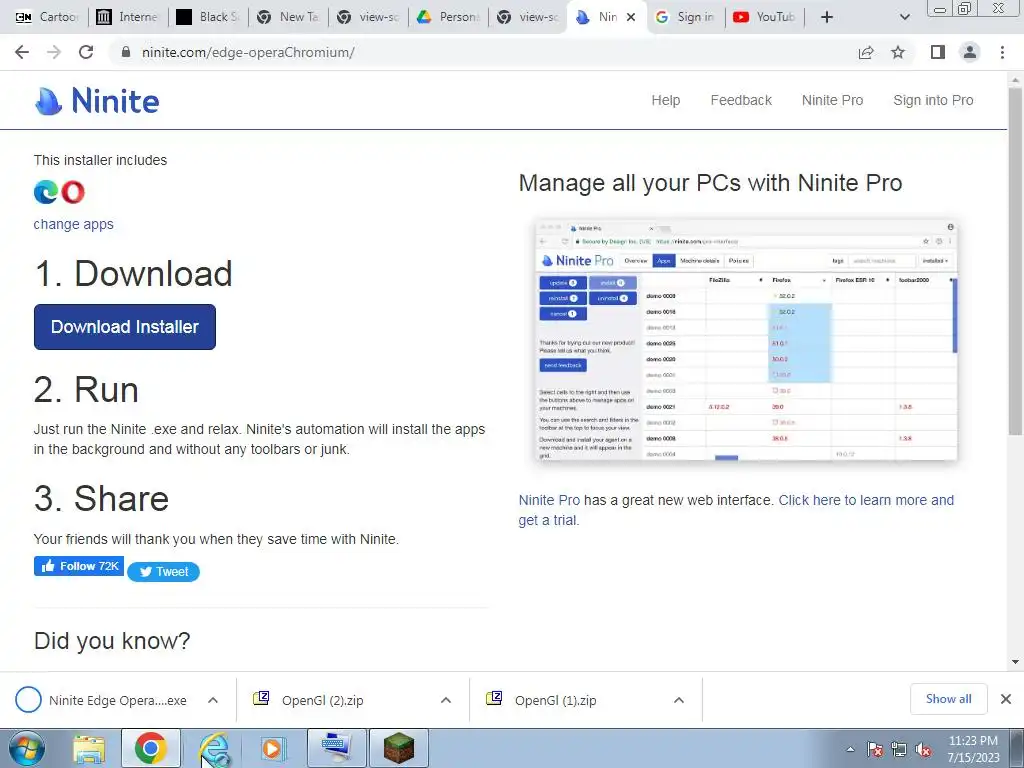Reload the Ninite page
This screenshot has height=768, width=1024.
coord(86,52)
